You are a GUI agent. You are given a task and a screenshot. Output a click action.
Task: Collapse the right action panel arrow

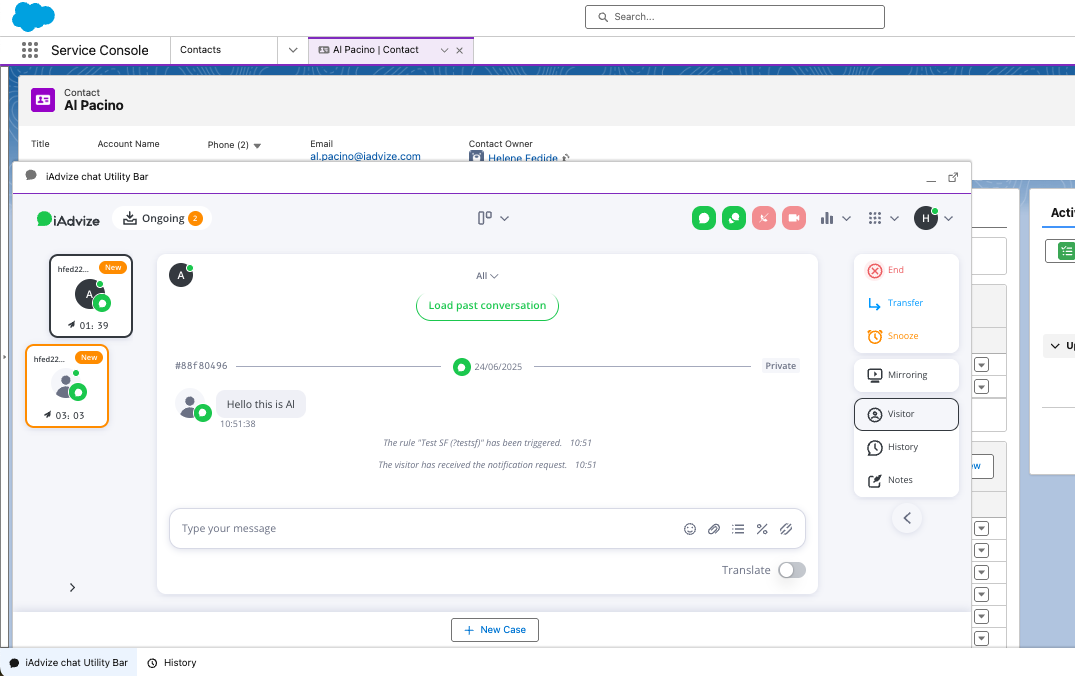point(907,518)
